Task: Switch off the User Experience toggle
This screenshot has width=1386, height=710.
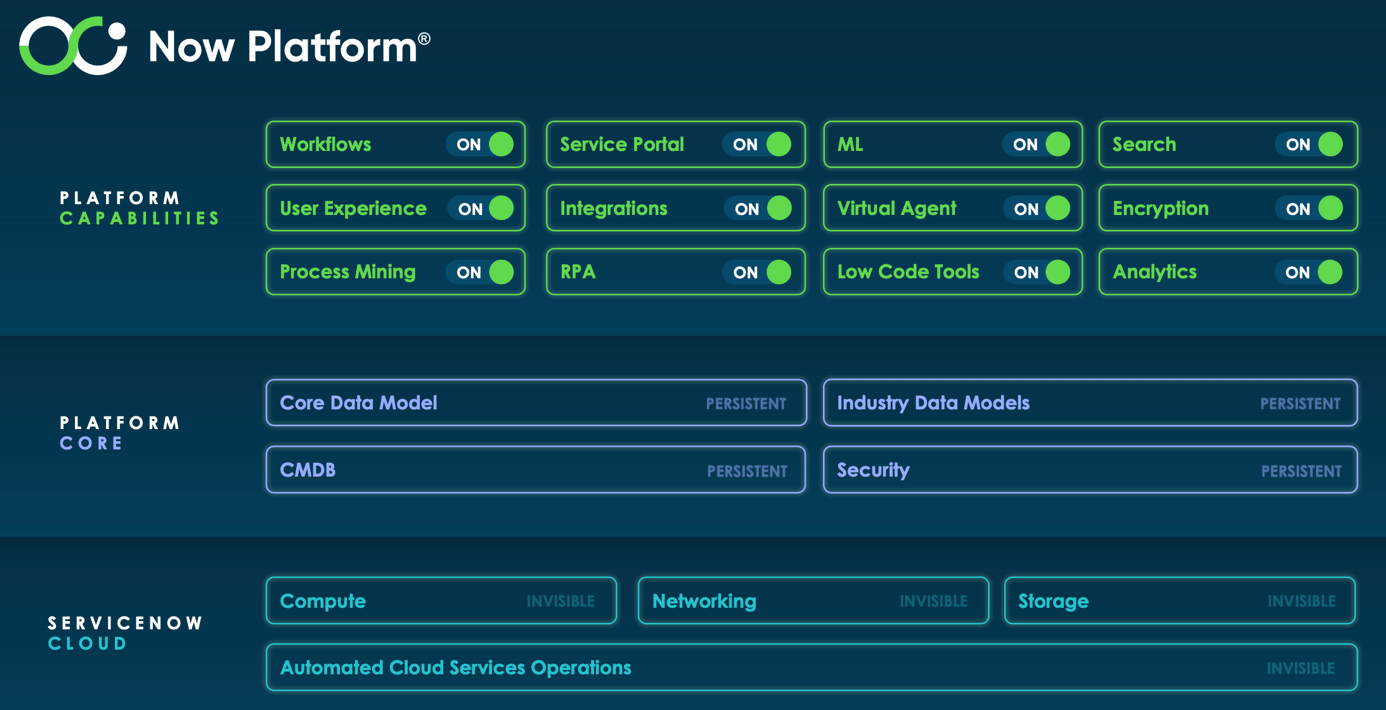Action: point(482,208)
